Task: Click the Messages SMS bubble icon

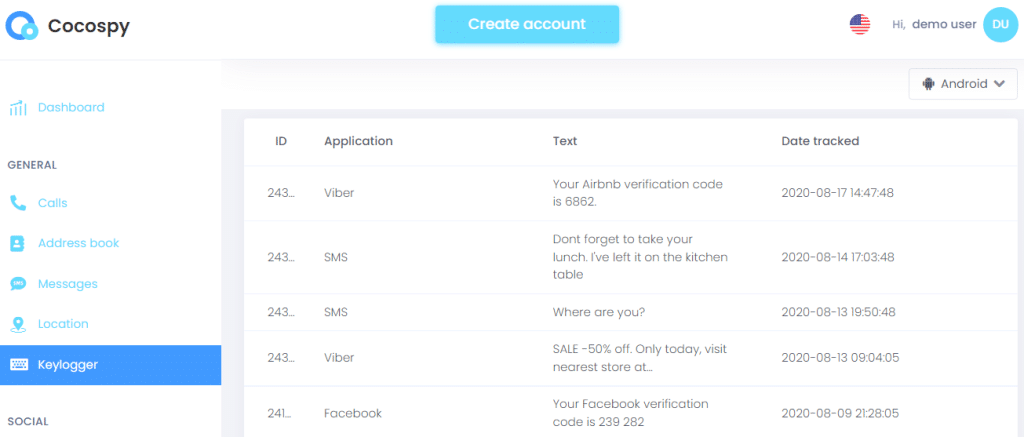Action: (x=18, y=284)
